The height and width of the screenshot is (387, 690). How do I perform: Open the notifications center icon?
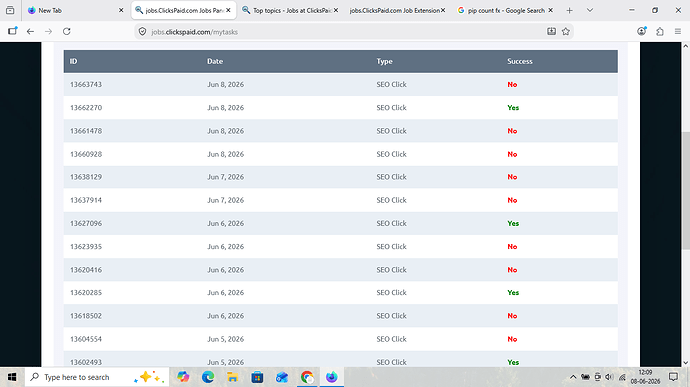(x=673, y=377)
